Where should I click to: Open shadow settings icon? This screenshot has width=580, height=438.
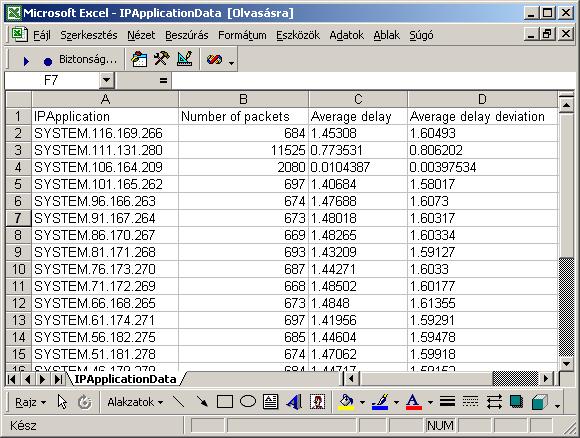(516, 402)
